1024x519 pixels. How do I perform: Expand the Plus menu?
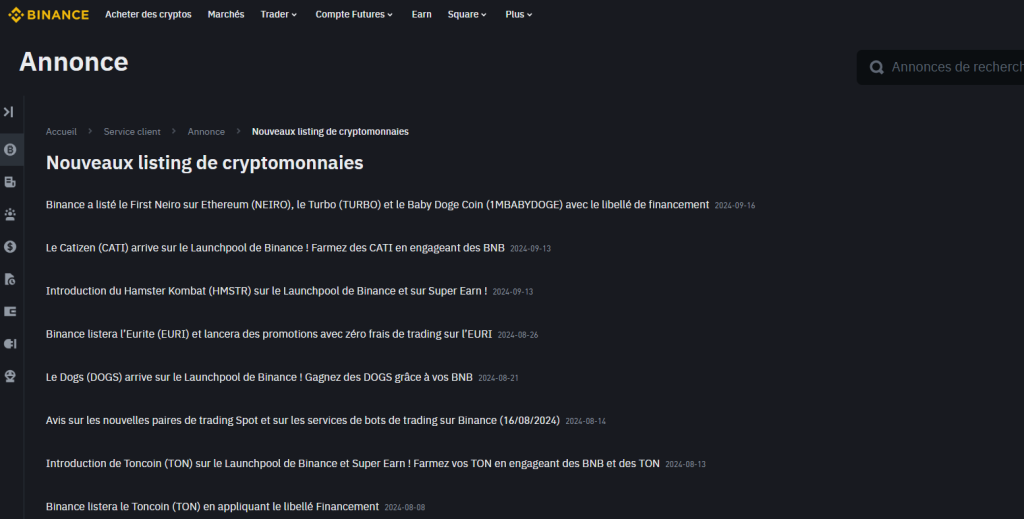(x=518, y=15)
